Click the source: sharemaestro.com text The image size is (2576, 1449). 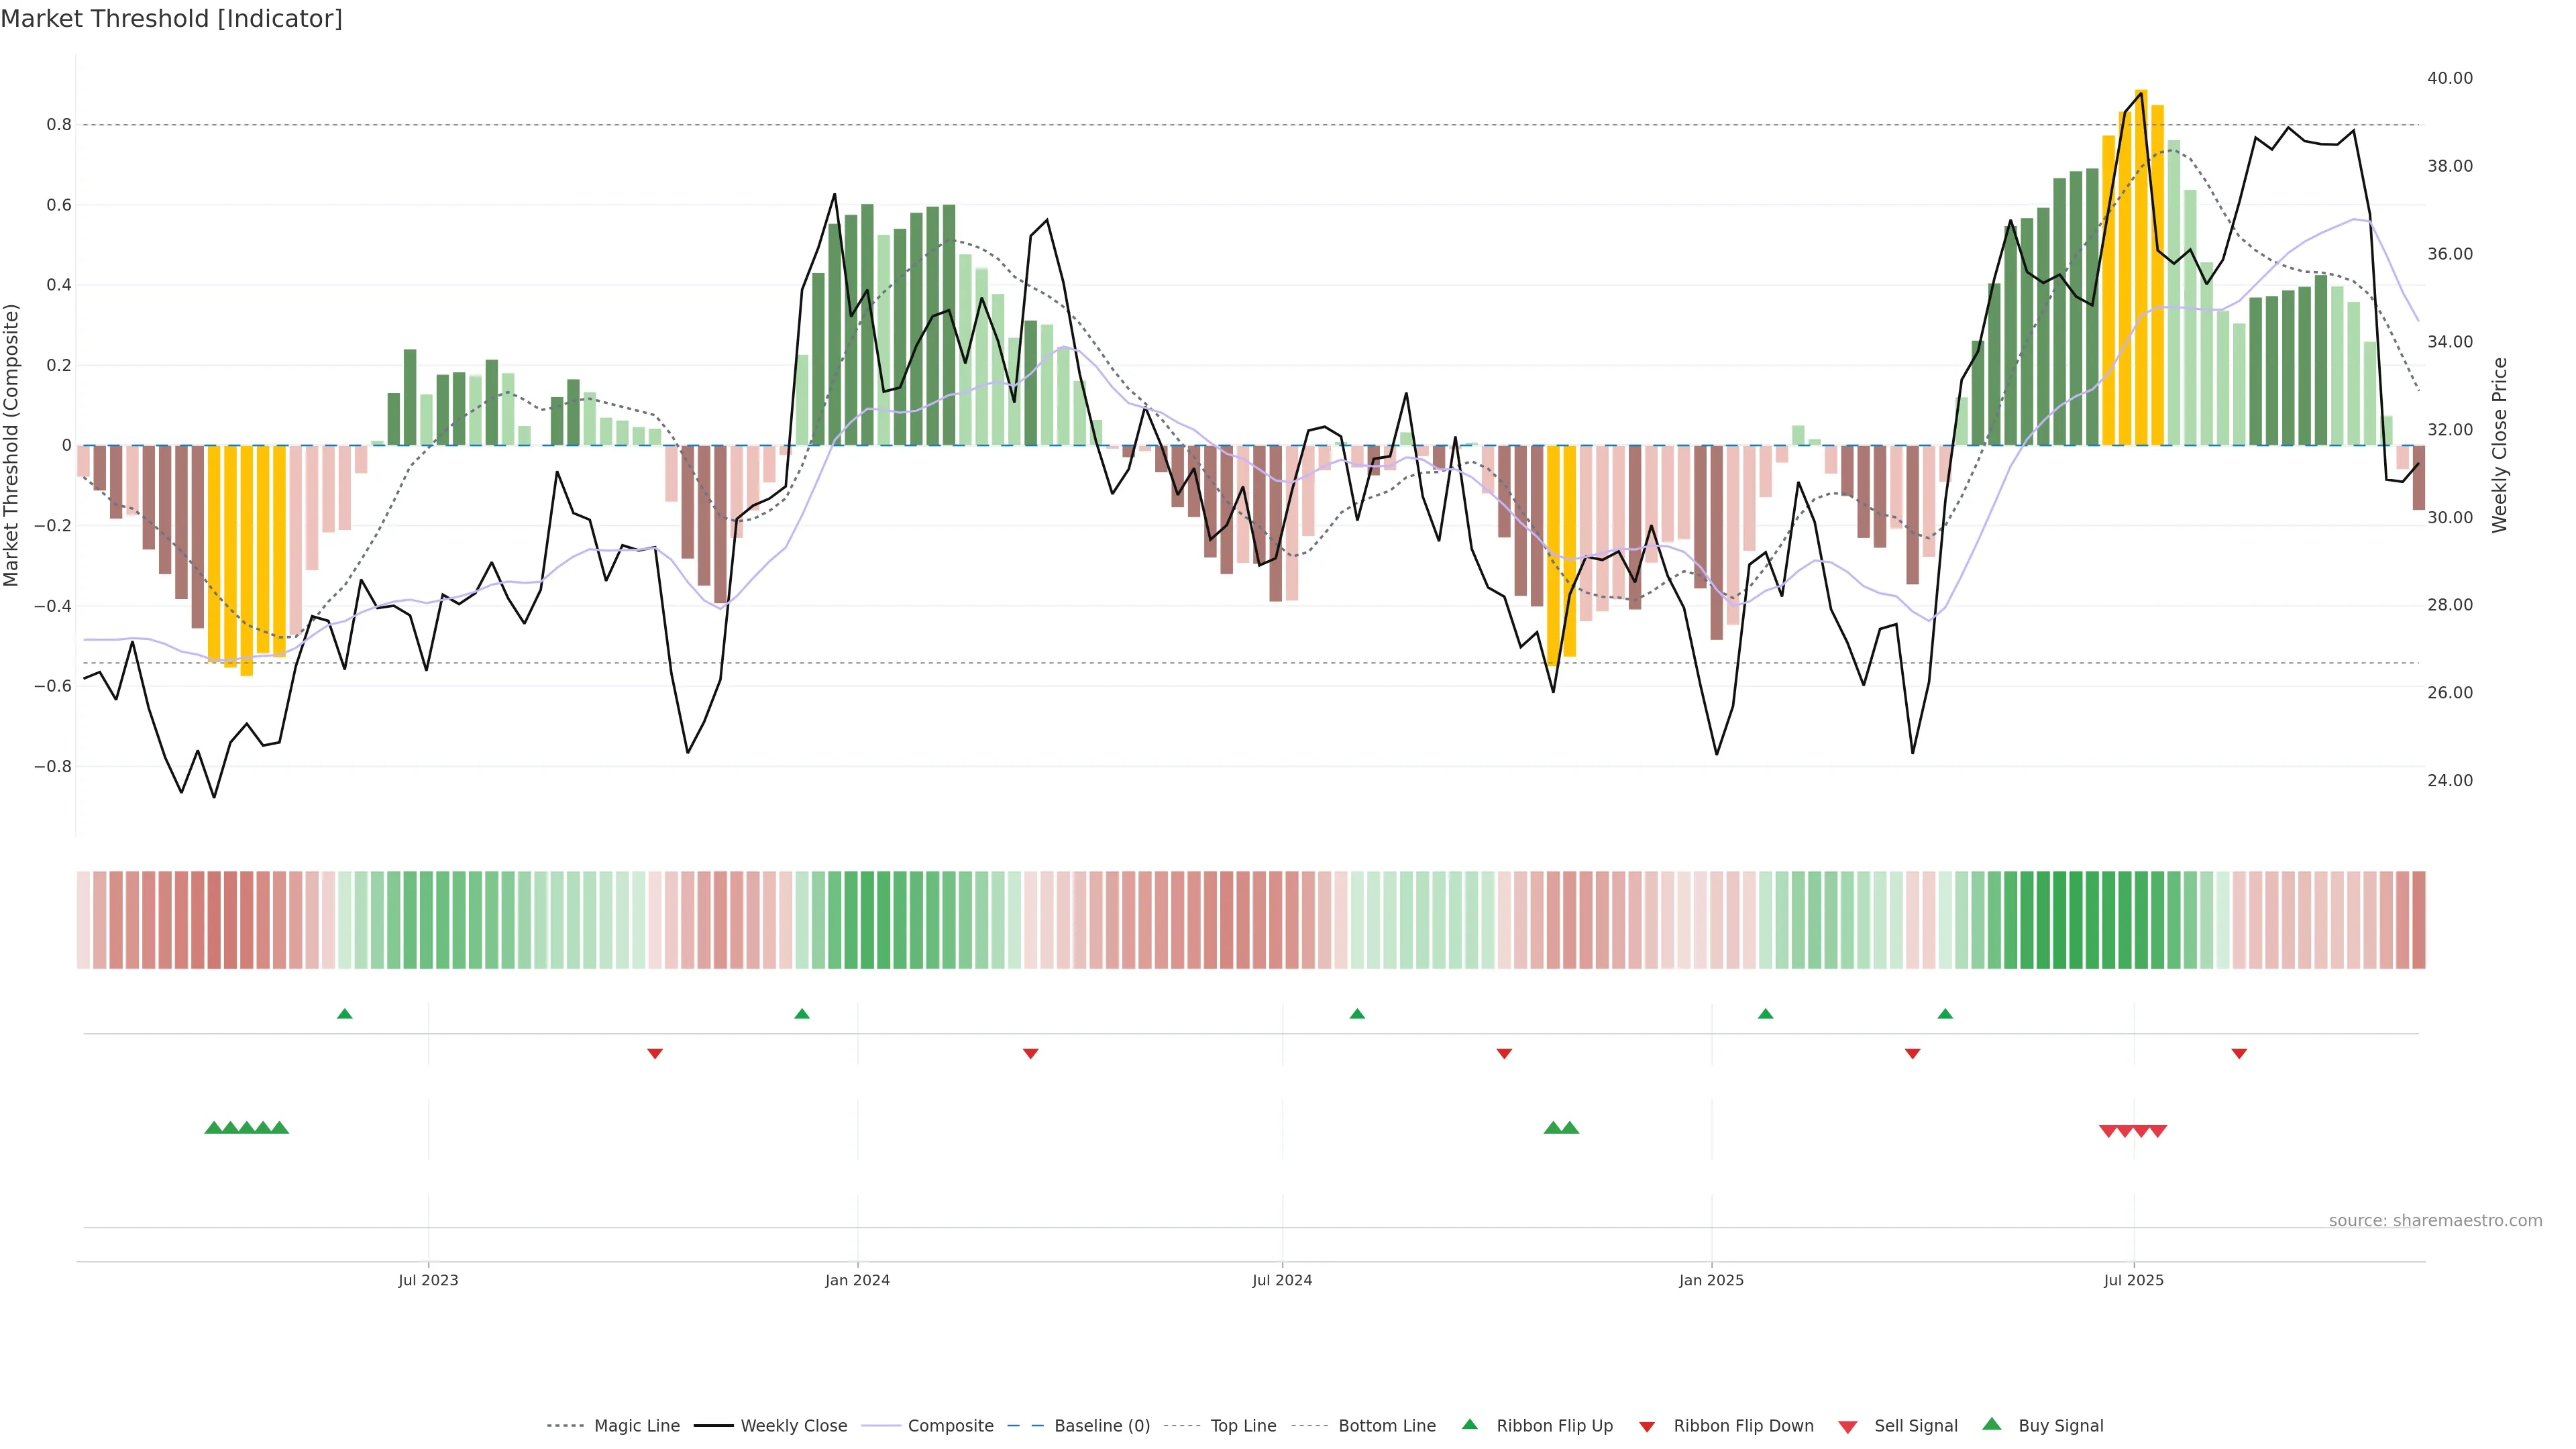(x=2435, y=1221)
